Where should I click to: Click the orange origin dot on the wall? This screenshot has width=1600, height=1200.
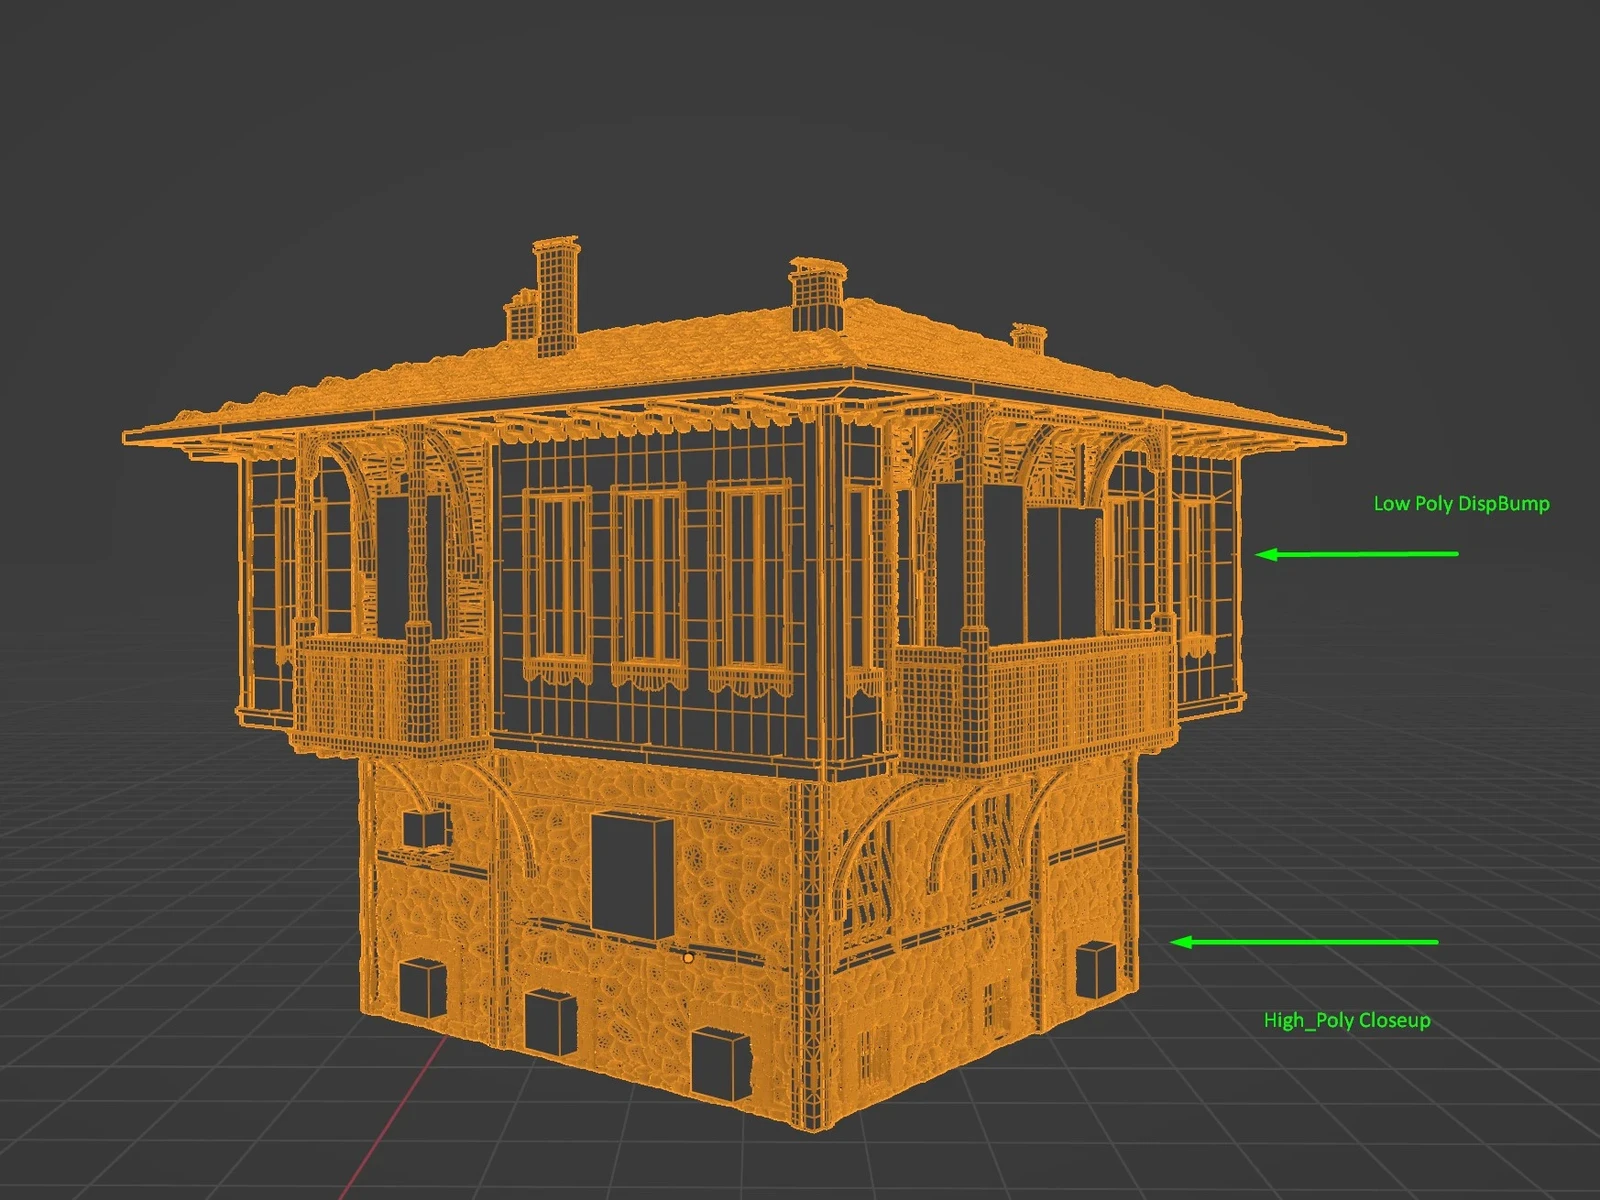coord(688,958)
